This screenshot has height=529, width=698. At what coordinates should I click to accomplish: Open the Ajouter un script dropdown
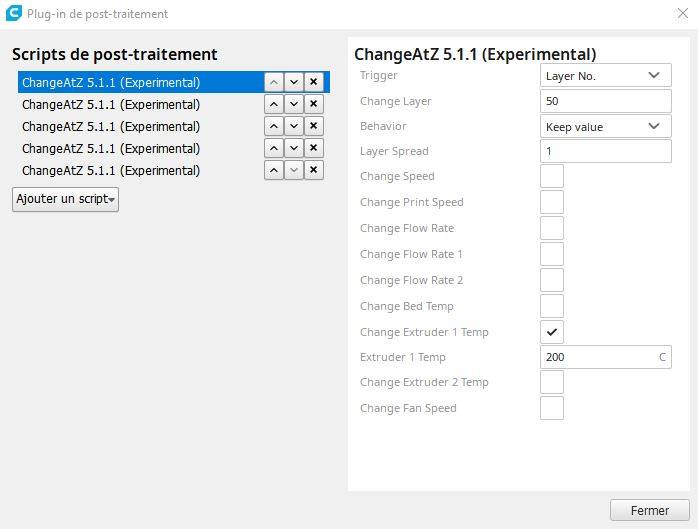click(65, 199)
